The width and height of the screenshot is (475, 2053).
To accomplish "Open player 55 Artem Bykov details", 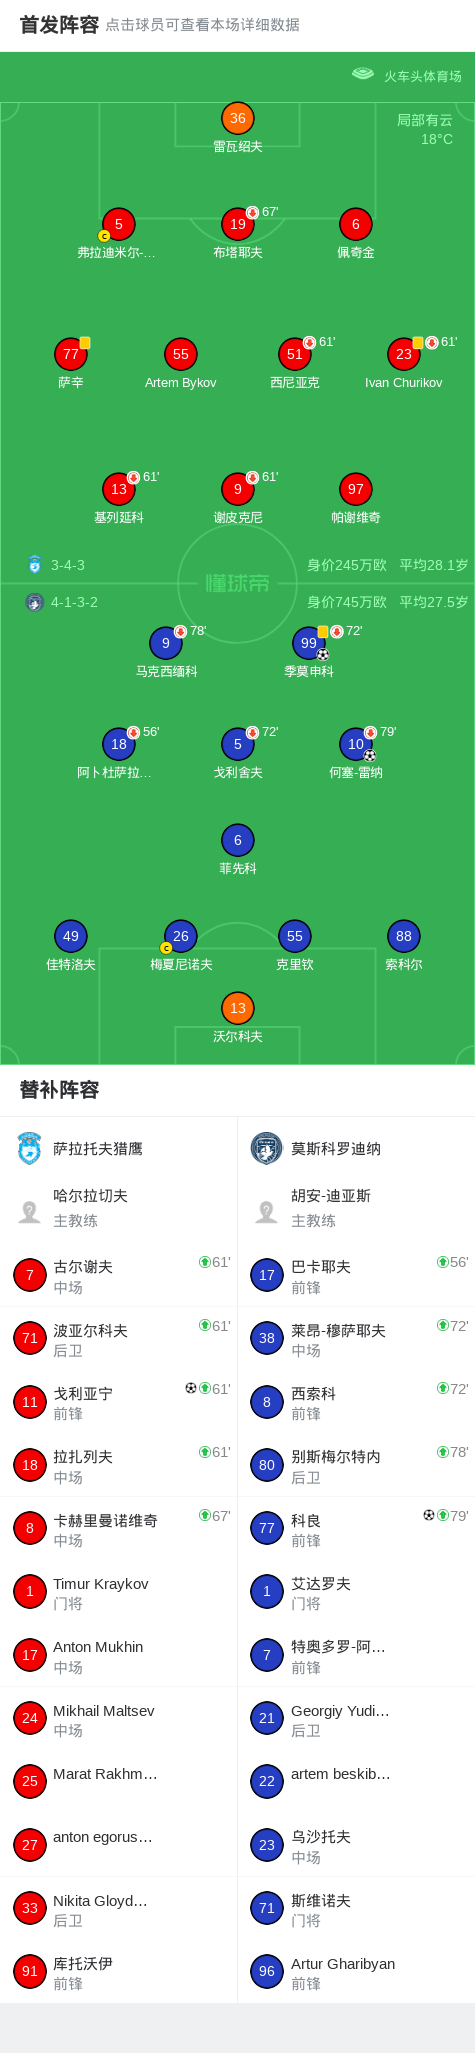I will point(181,354).
